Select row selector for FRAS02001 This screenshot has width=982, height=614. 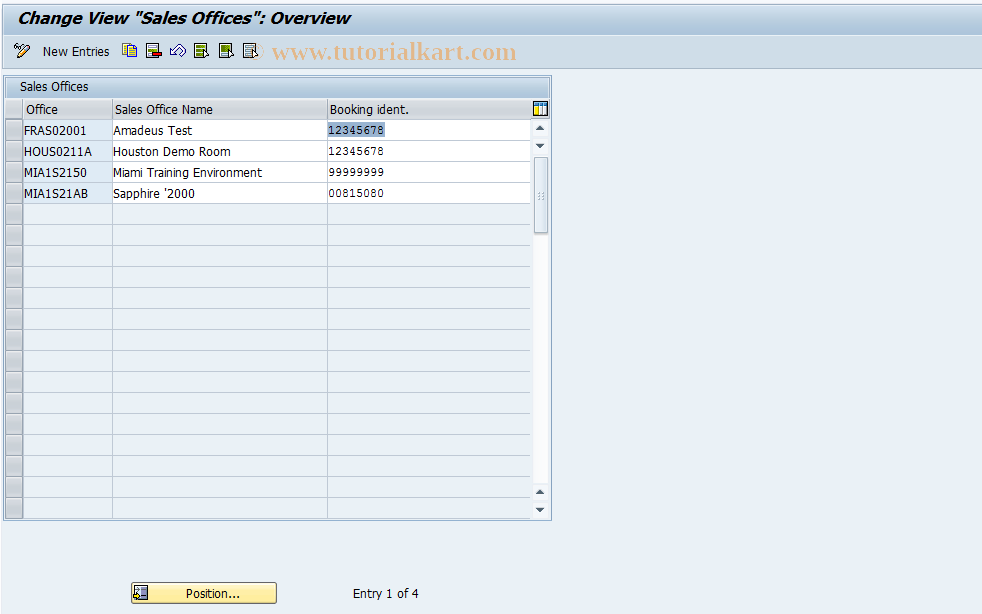(x=14, y=130)
